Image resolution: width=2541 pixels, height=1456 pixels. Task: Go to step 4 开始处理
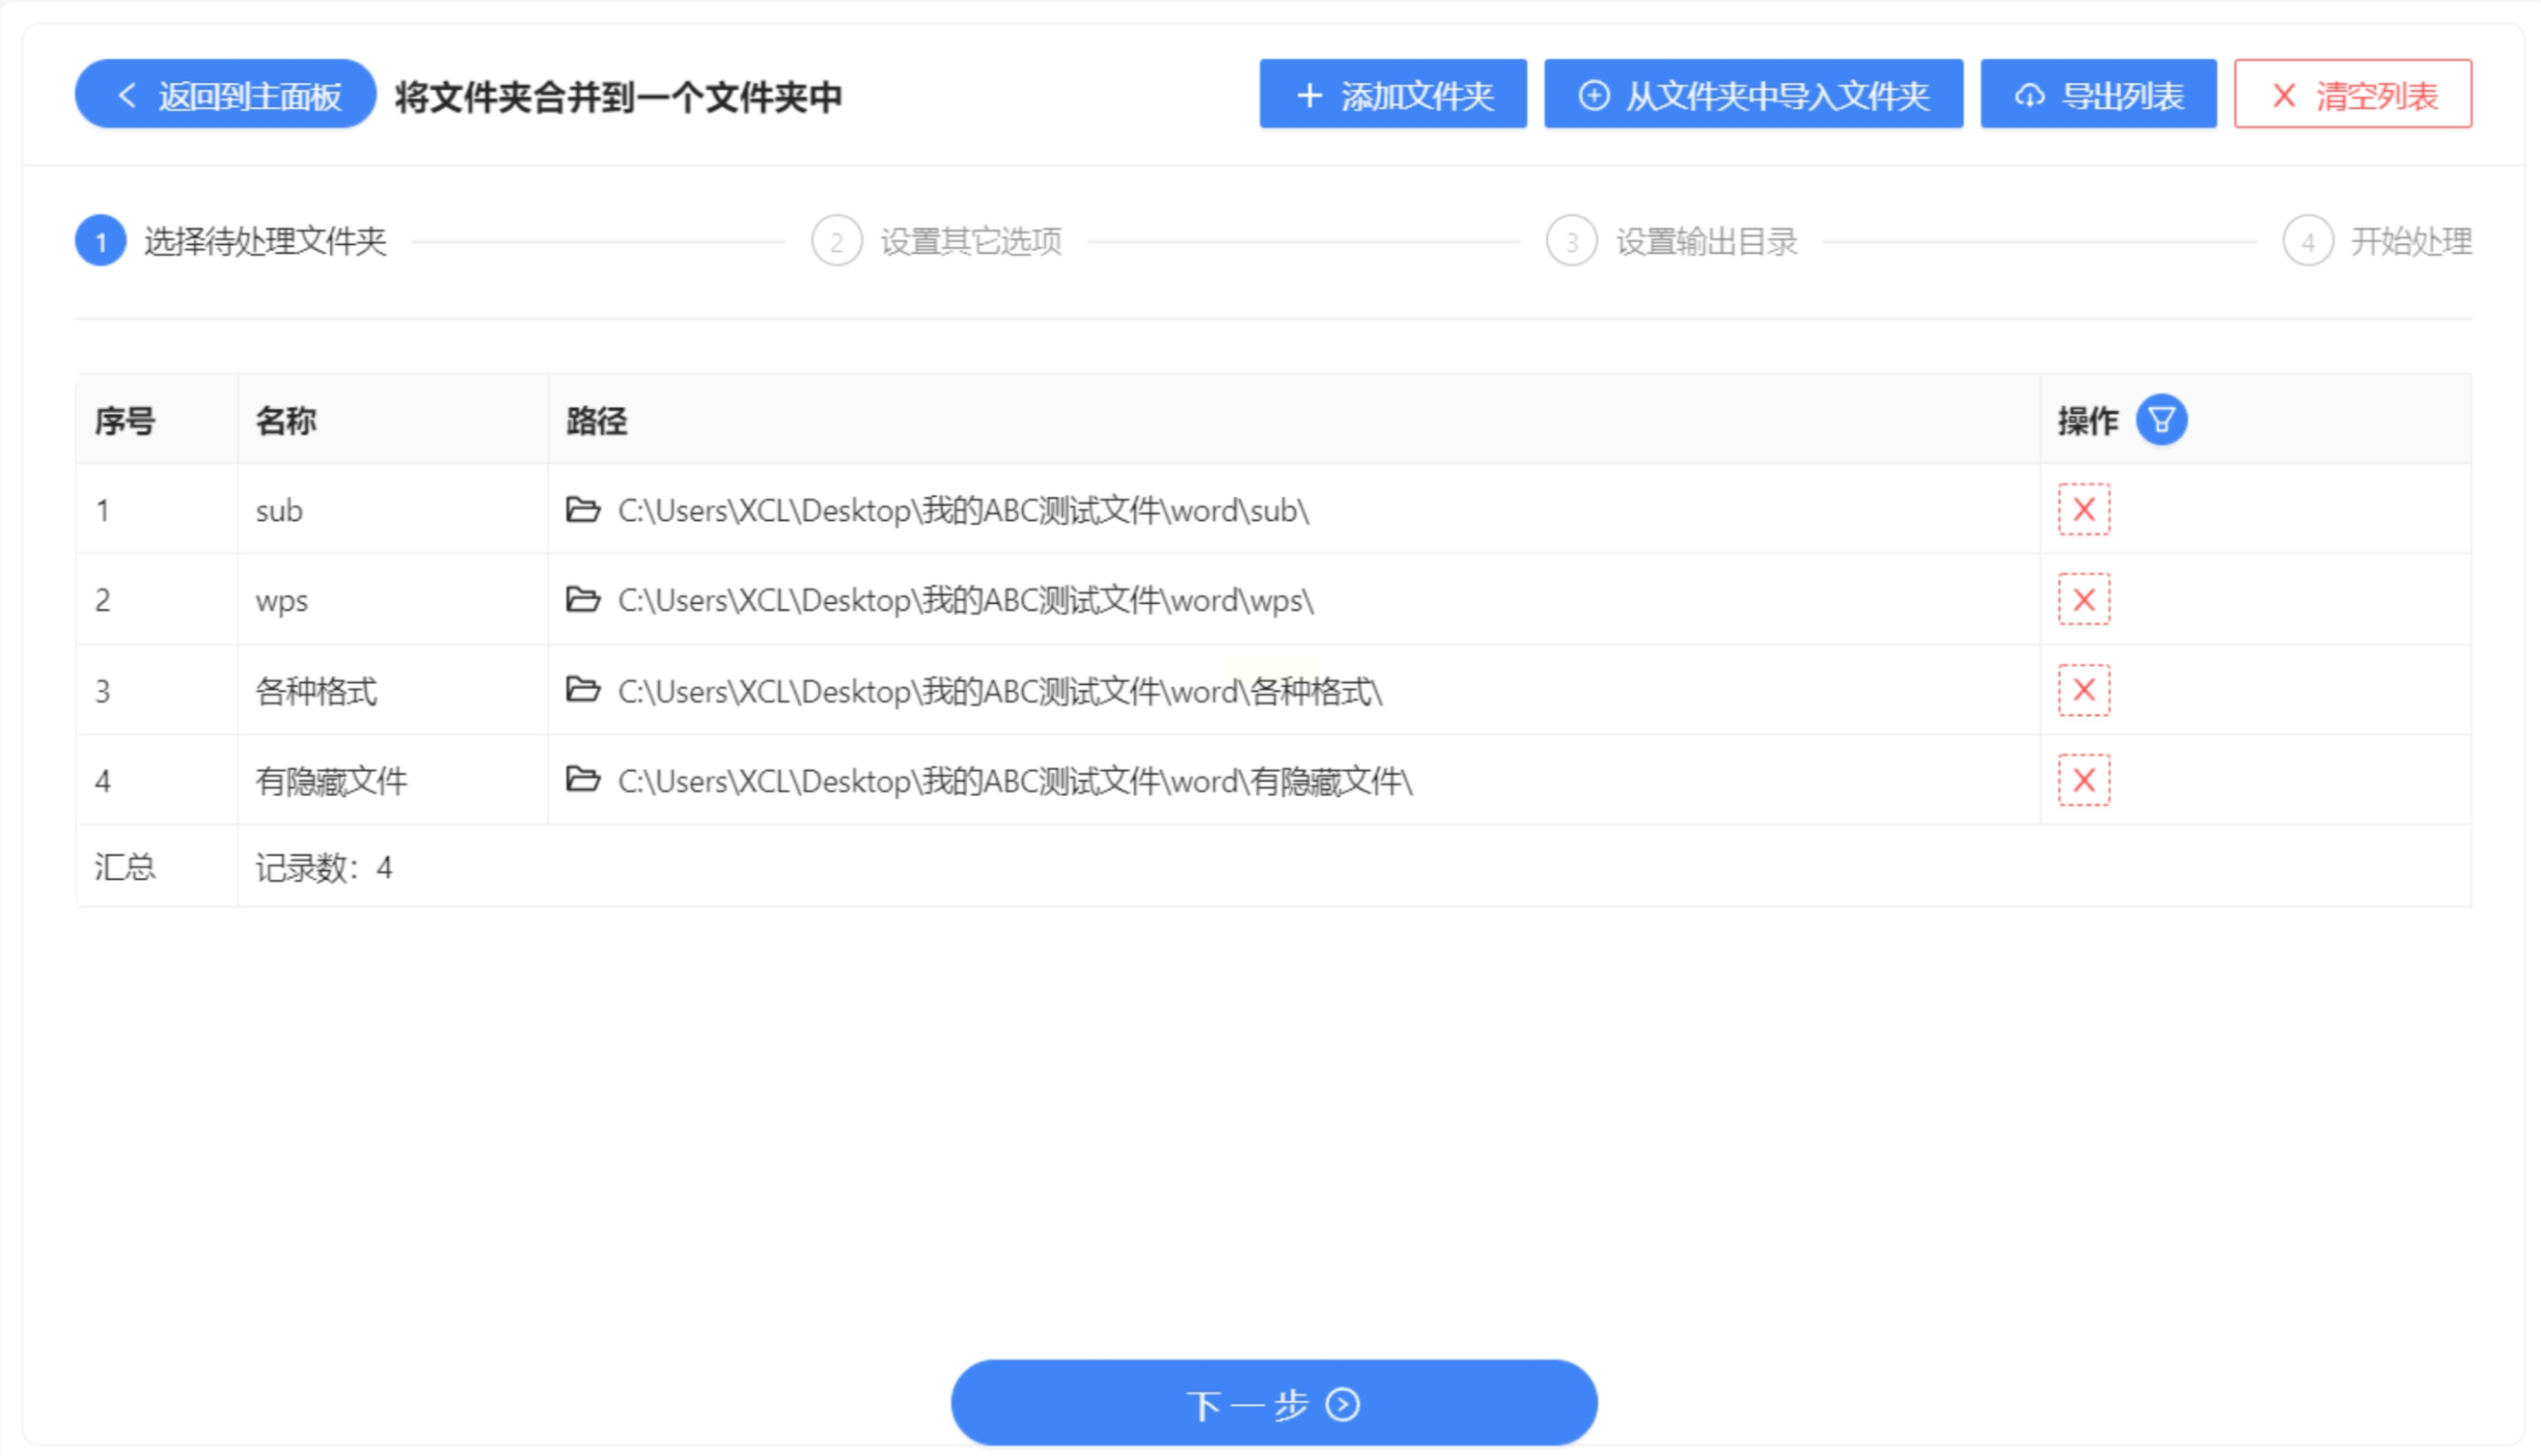[2377, 241]
